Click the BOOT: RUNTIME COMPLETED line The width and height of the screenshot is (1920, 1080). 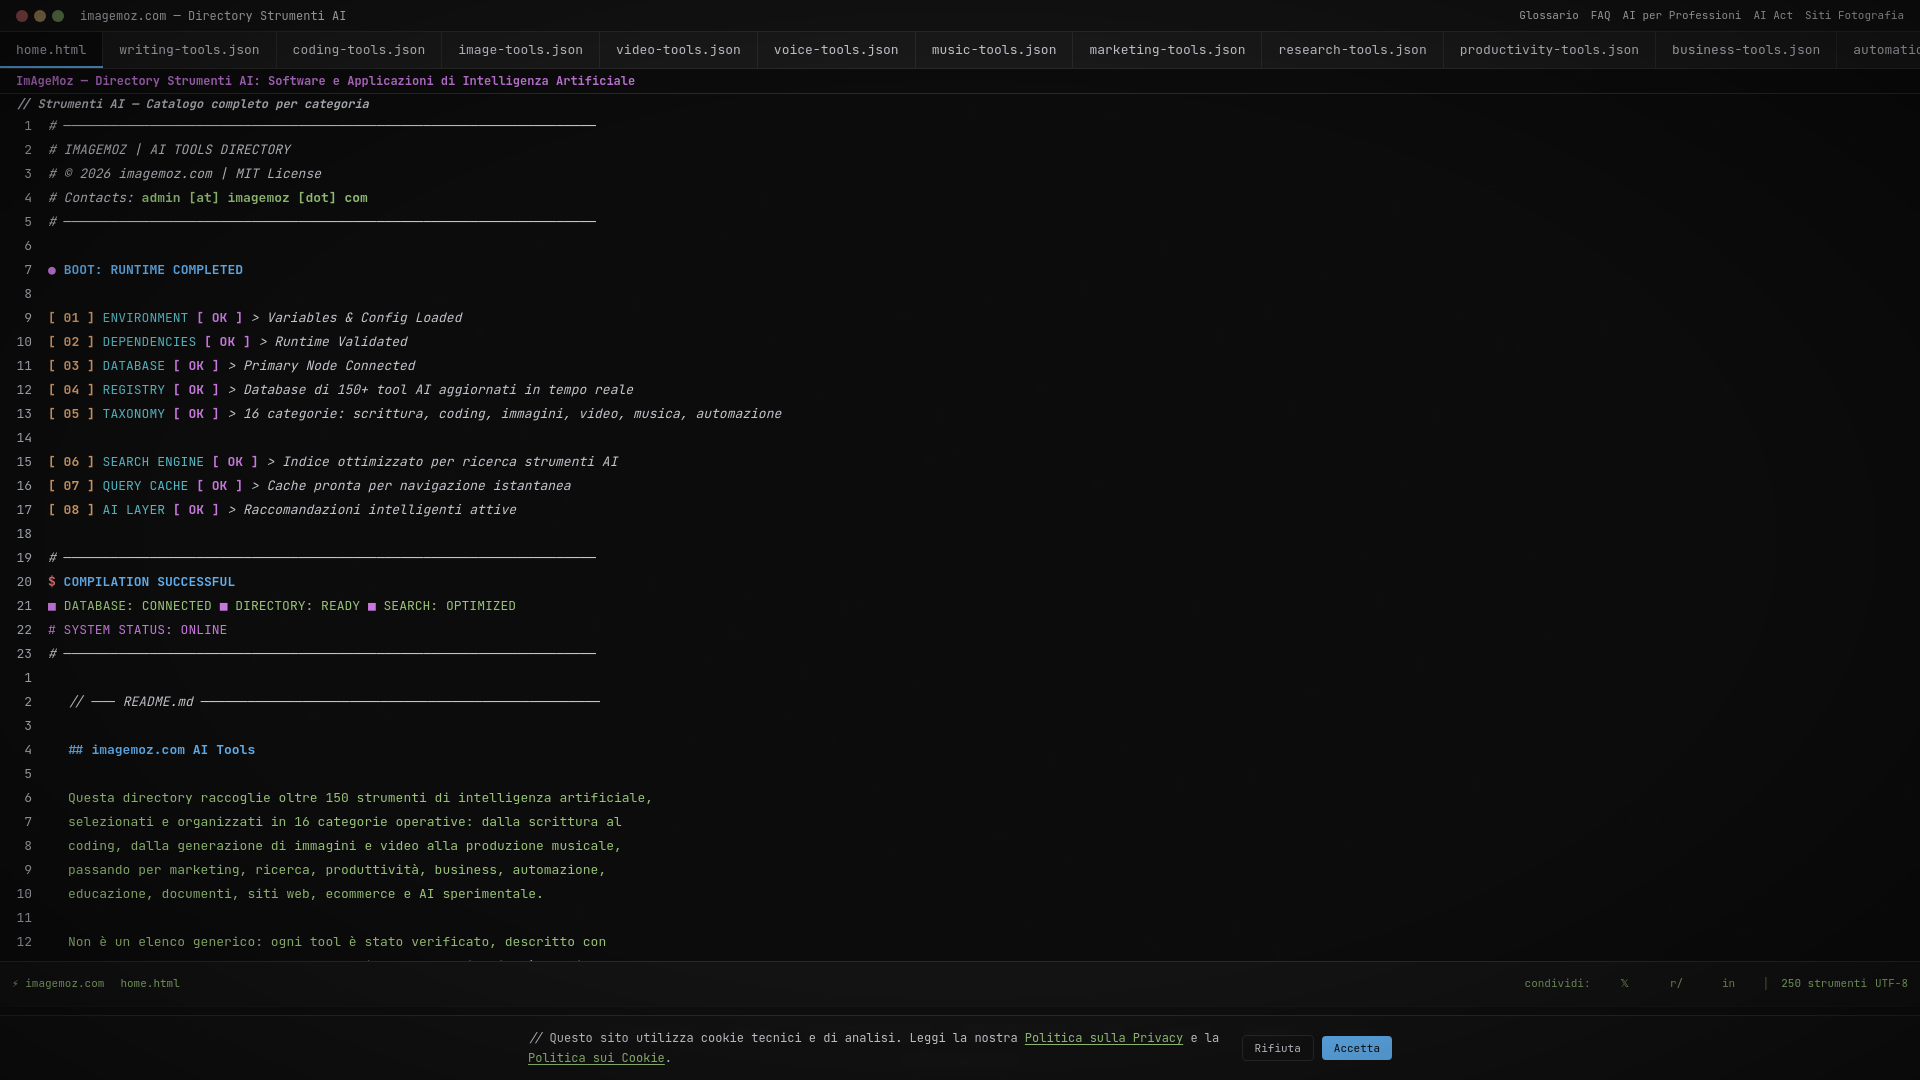point(145,270)
